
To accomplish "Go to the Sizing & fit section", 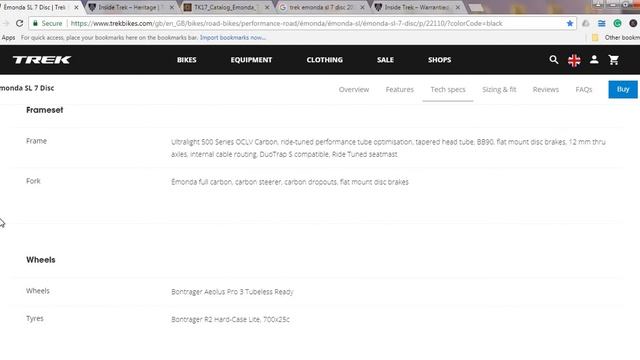I will point(499,89).
